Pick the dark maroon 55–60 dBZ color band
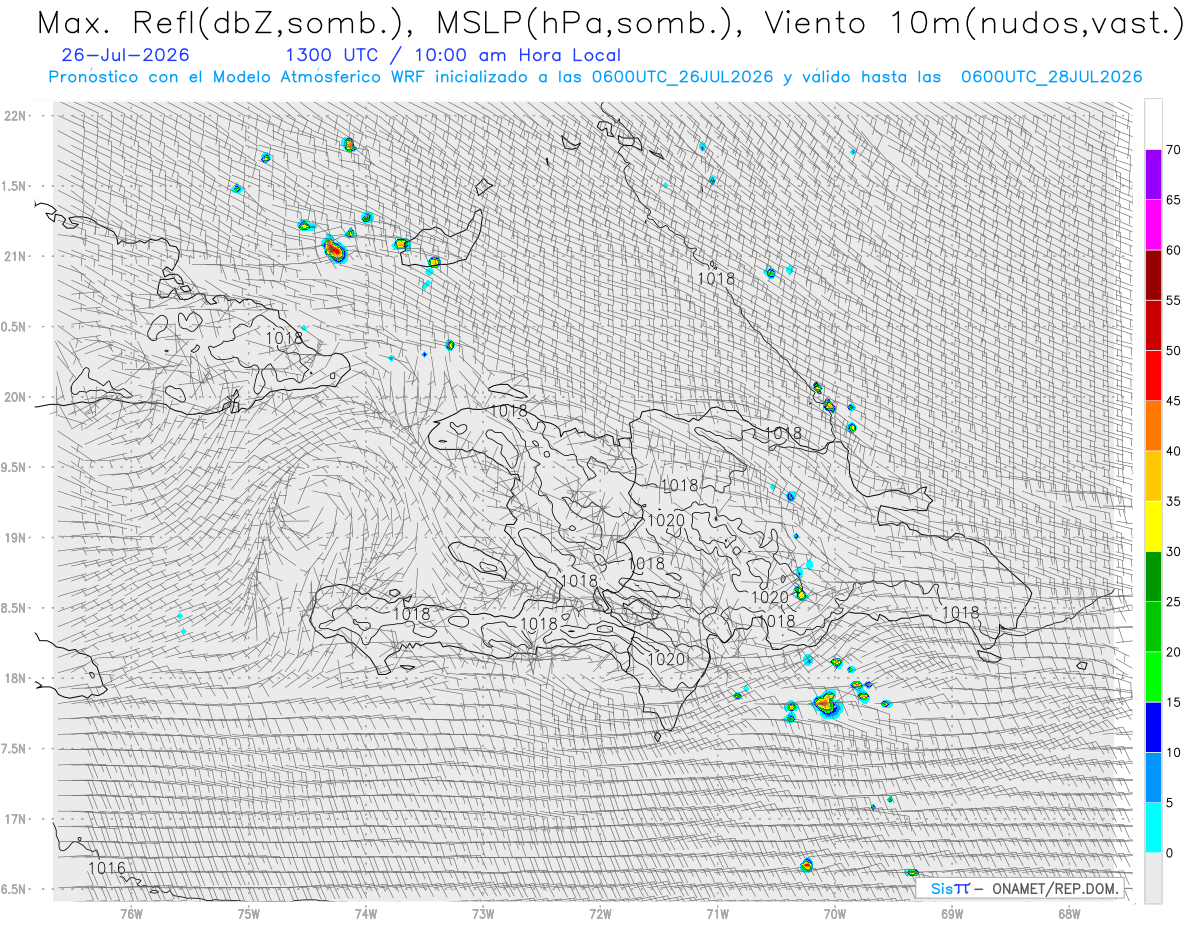 pyautogui.click(x=1153, y=275)
